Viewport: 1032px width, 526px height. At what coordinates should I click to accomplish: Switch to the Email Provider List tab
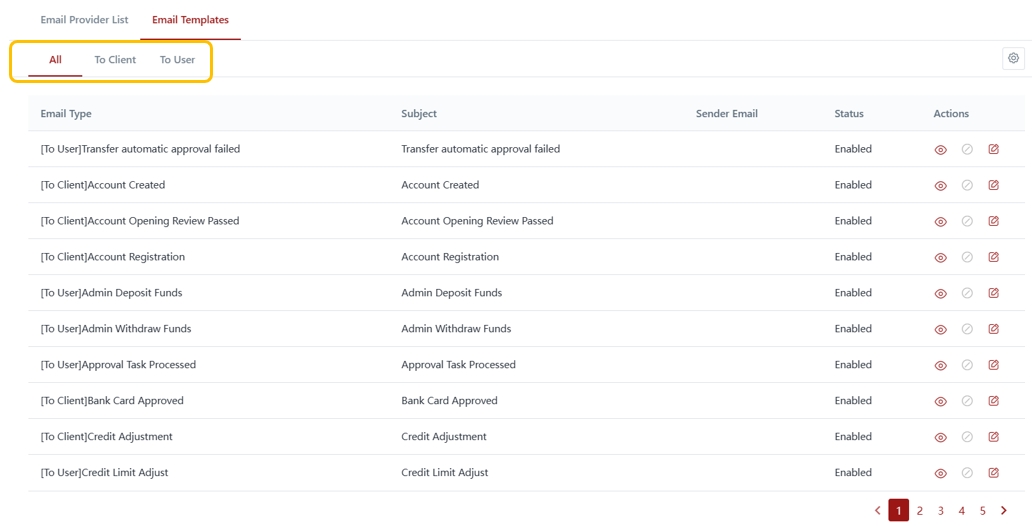click(x=84, y=20)
